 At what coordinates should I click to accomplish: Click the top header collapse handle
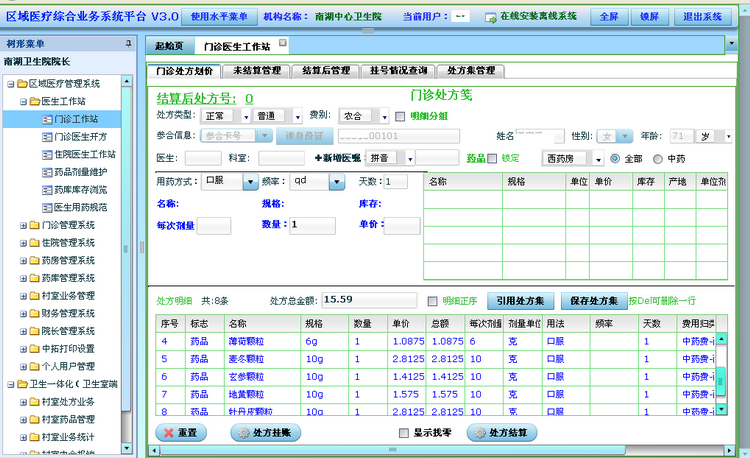(x=368, y=31)
